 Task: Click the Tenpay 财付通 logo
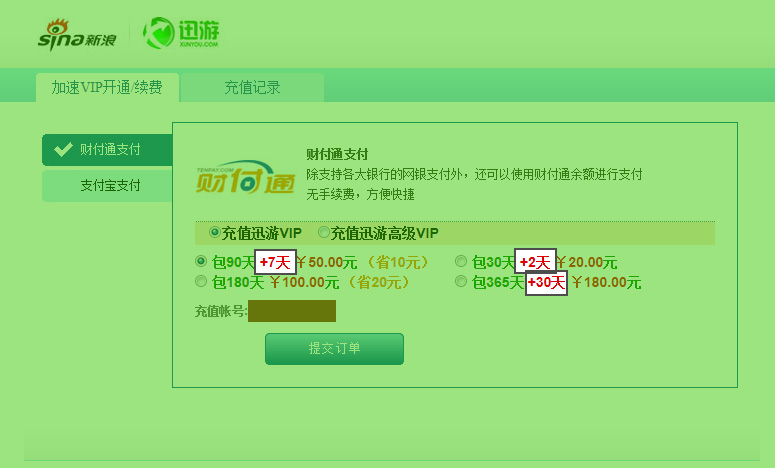(x=245, y=177)
